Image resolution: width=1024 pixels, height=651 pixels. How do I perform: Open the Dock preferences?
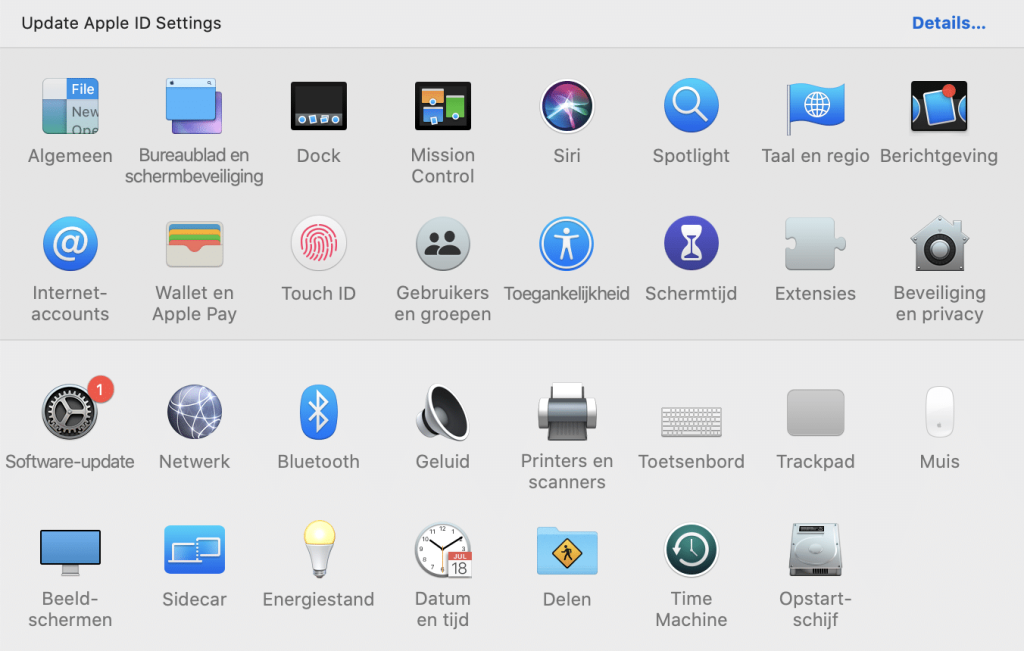[x=319, y=106]
